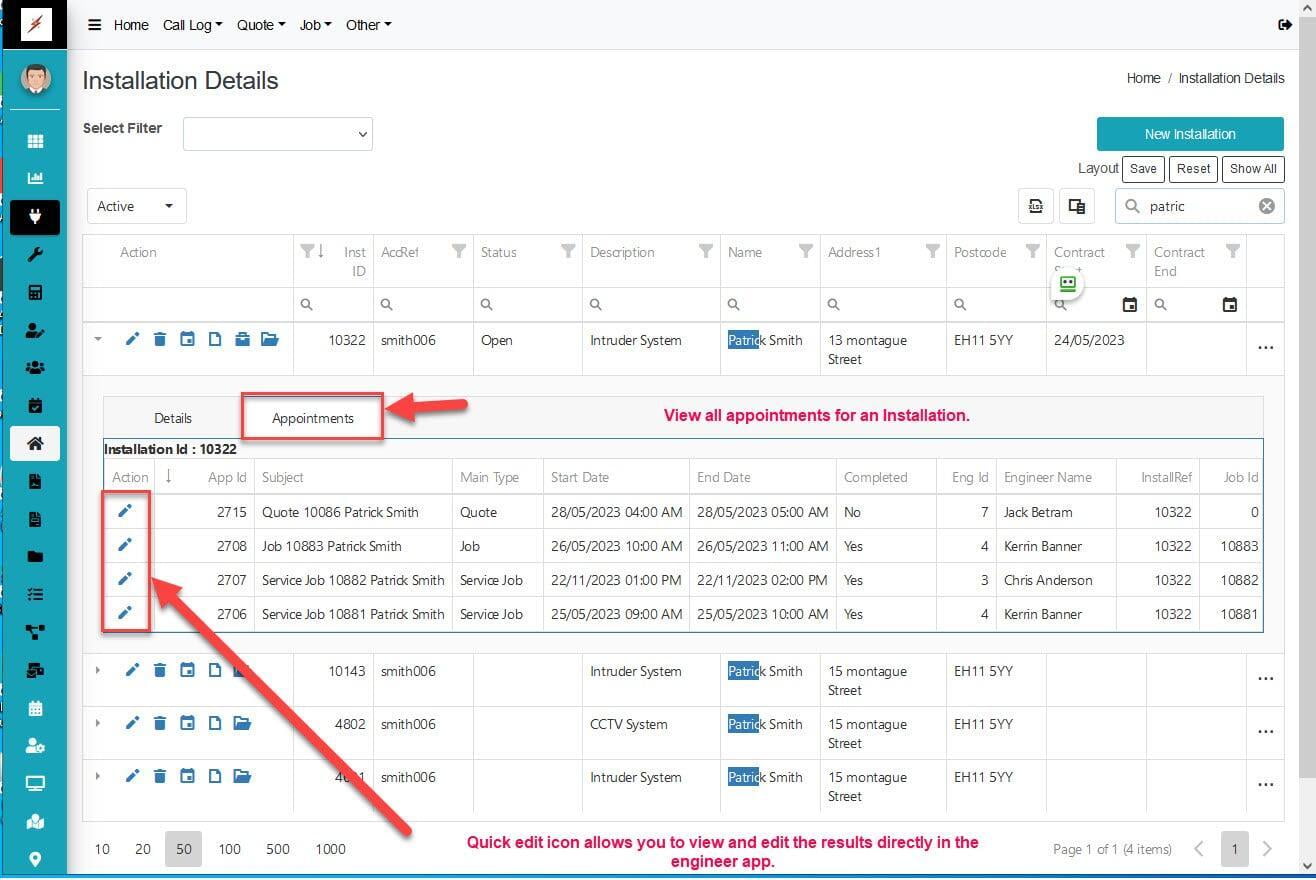The image size is (1316, 880).
Task: Click the Status column filter icon
Action: 568,252
